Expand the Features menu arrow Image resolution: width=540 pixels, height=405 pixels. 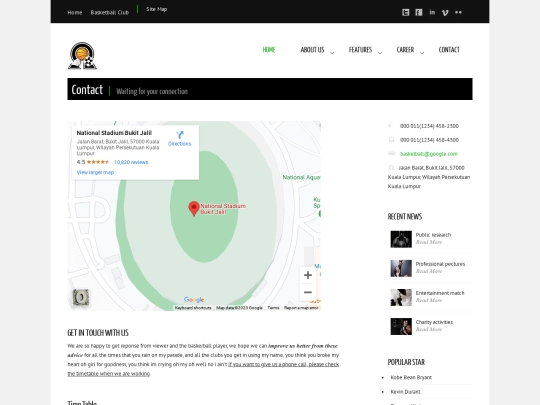[380, 53]
